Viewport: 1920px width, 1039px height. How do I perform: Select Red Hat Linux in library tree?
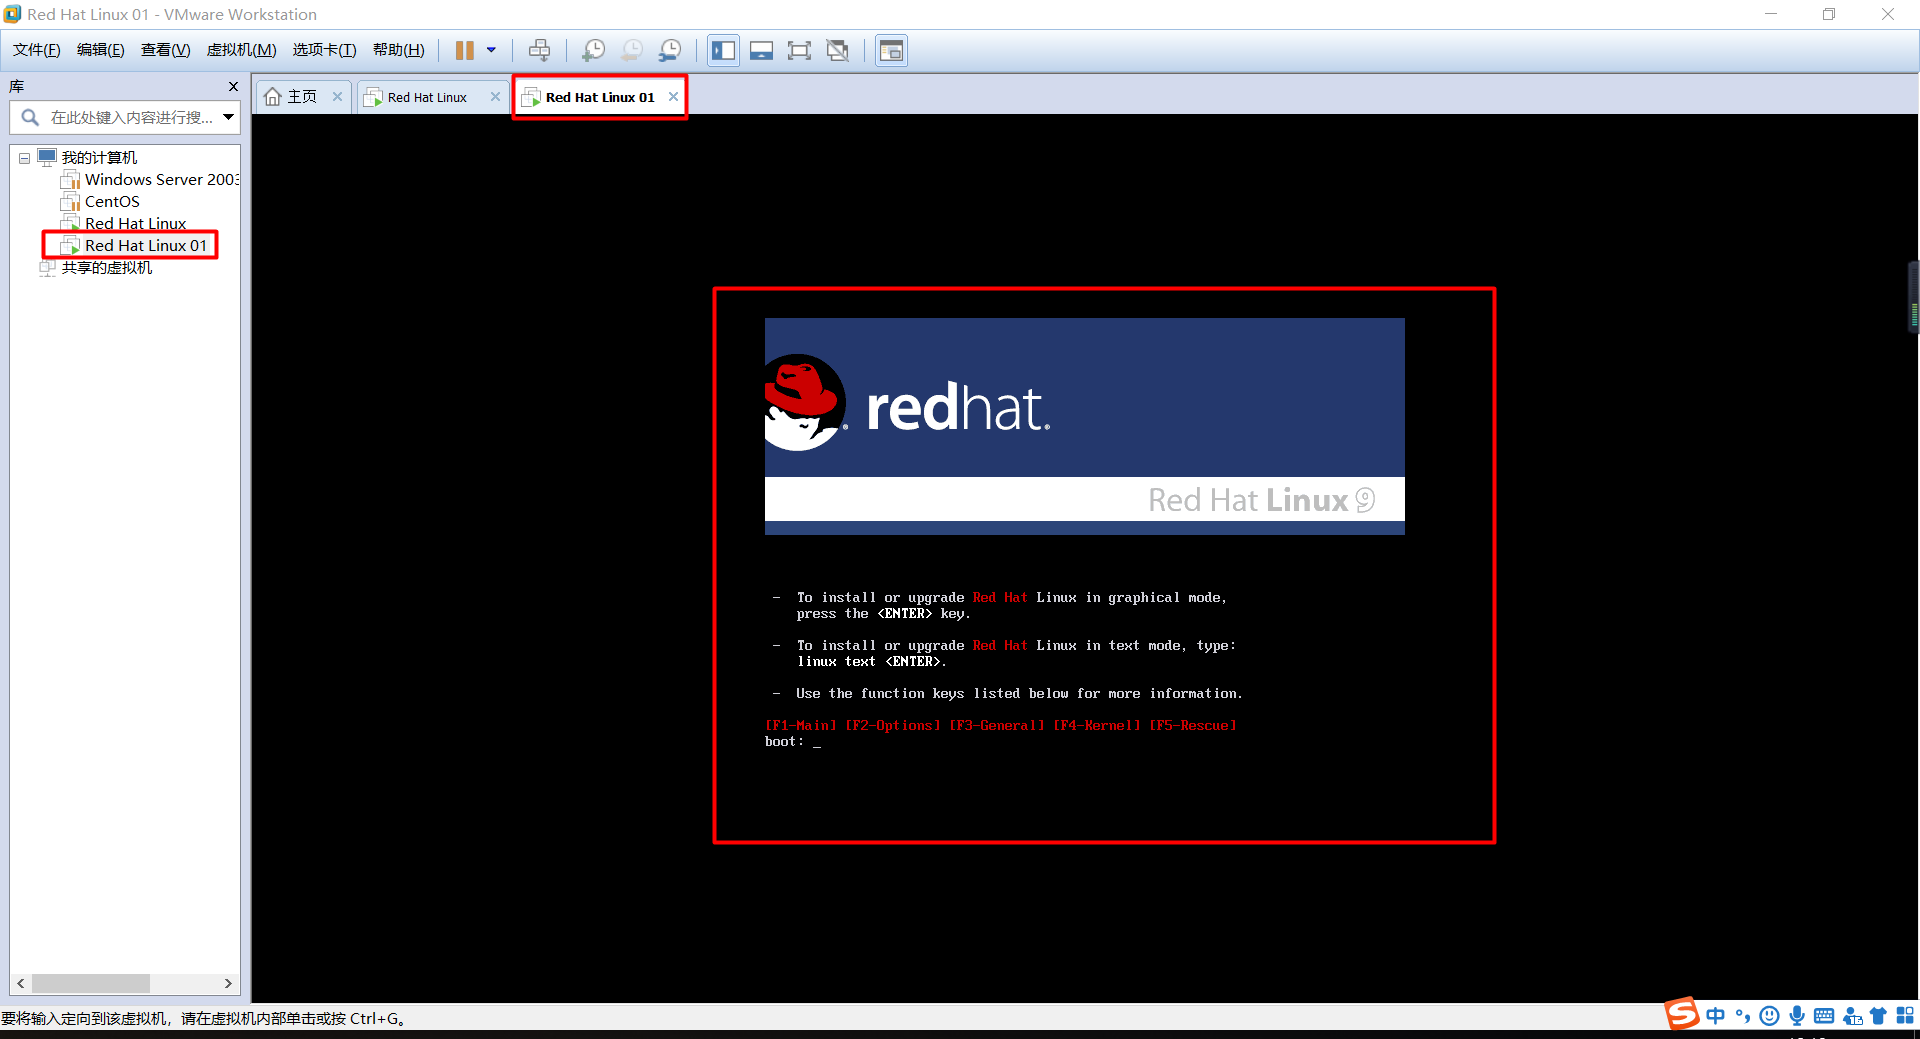tap(135, 224)
